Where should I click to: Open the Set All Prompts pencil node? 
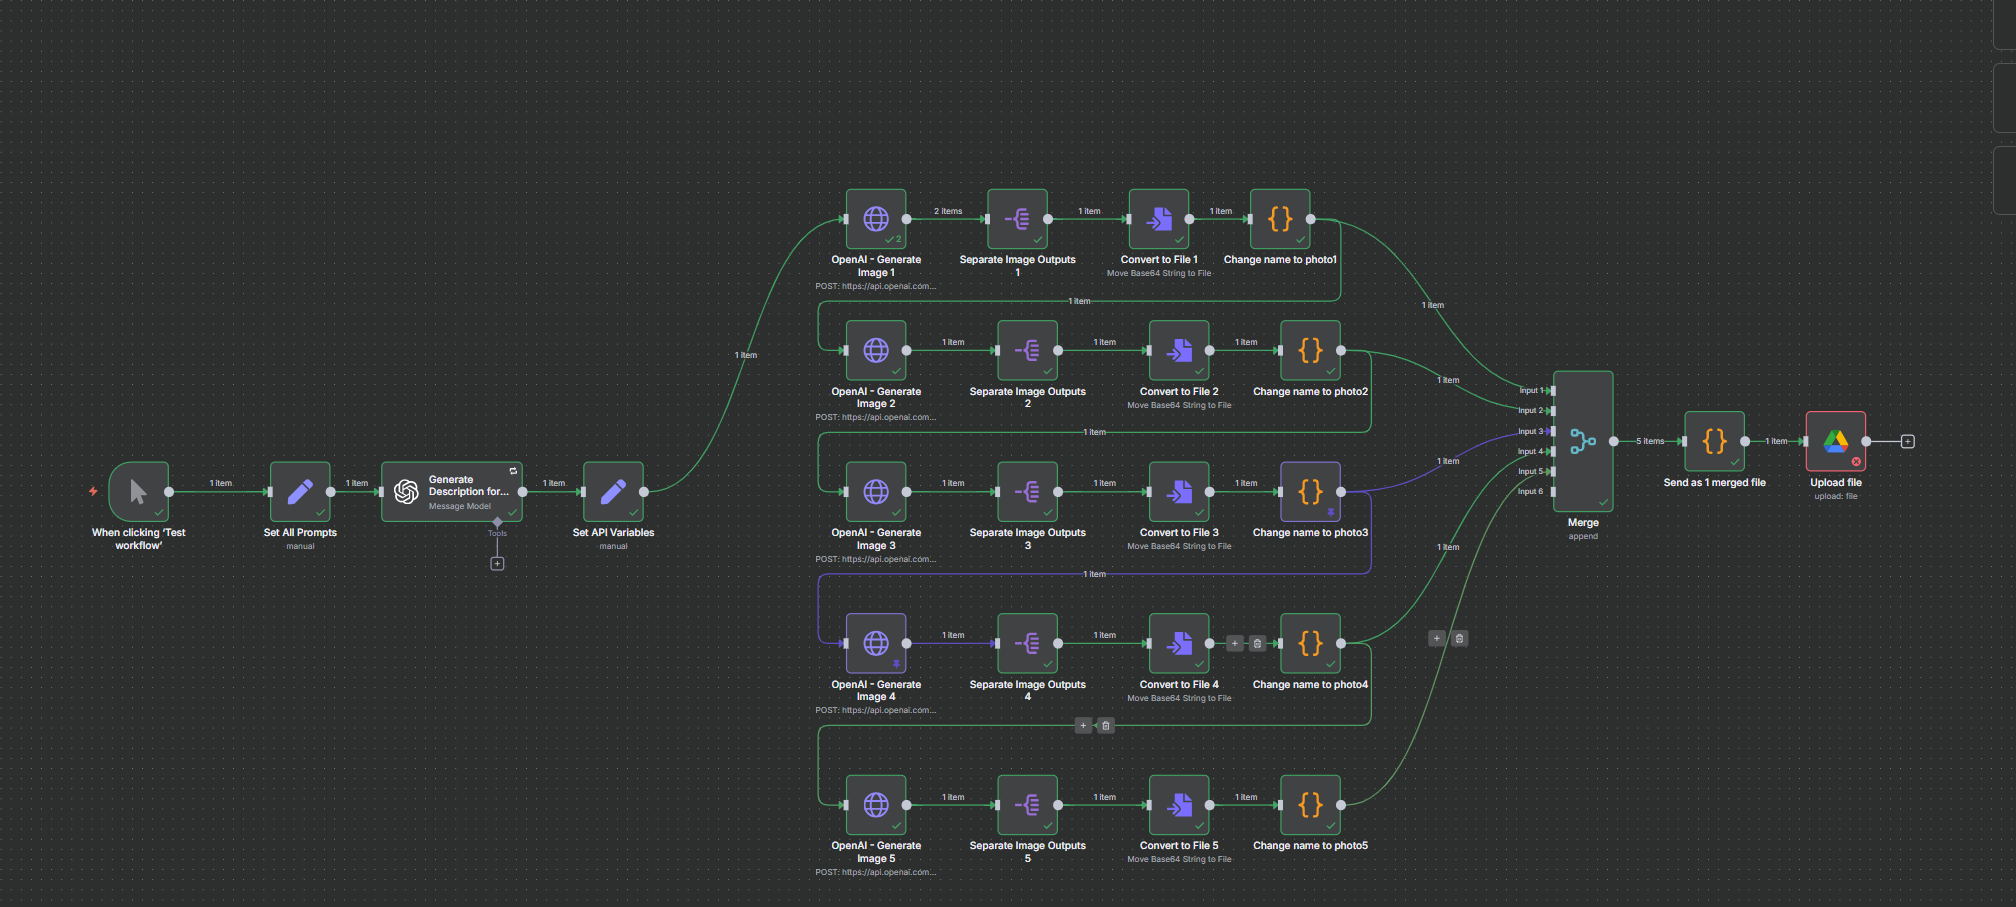tap(300, 491)
